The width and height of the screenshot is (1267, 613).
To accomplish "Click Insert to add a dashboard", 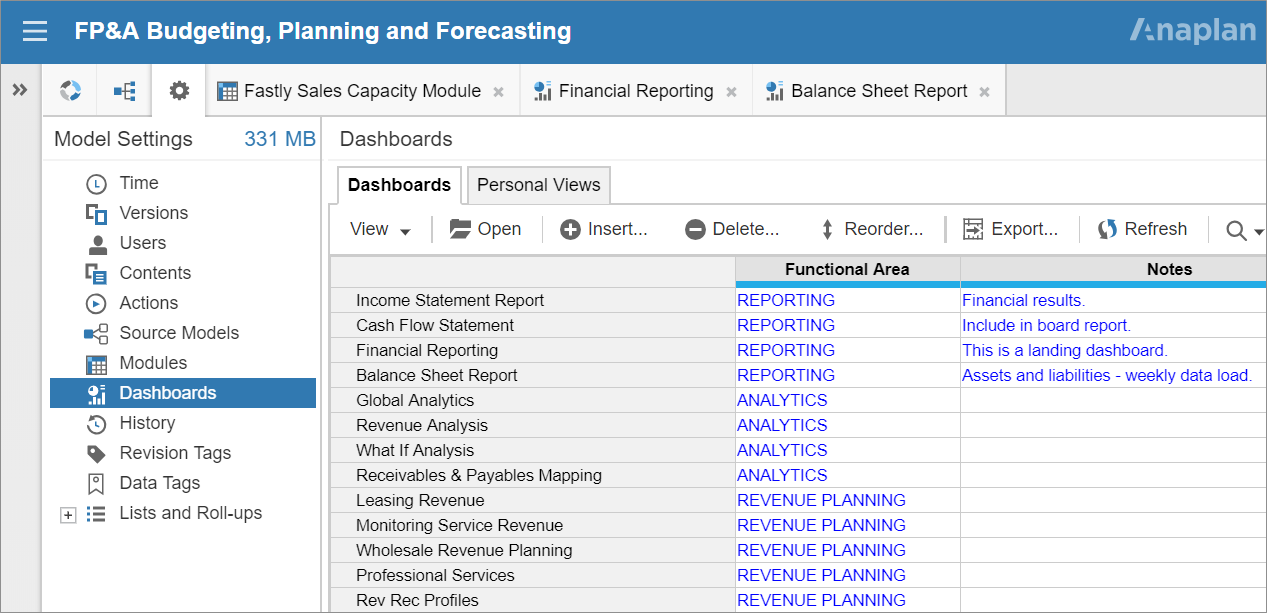I will (x=604, y=229).
